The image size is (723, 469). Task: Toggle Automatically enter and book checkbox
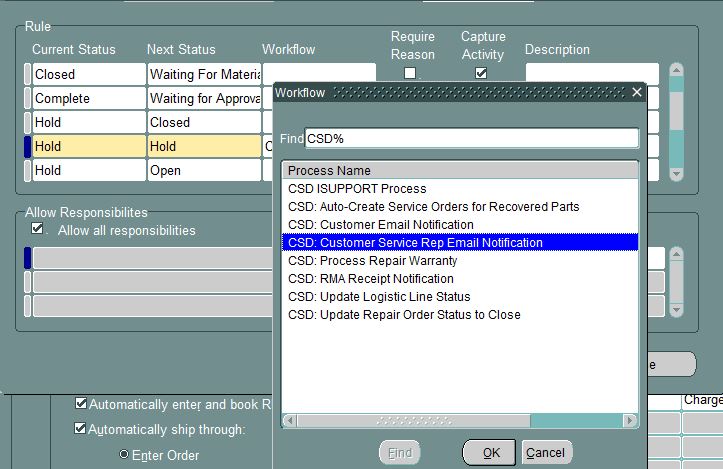(81, 404)
